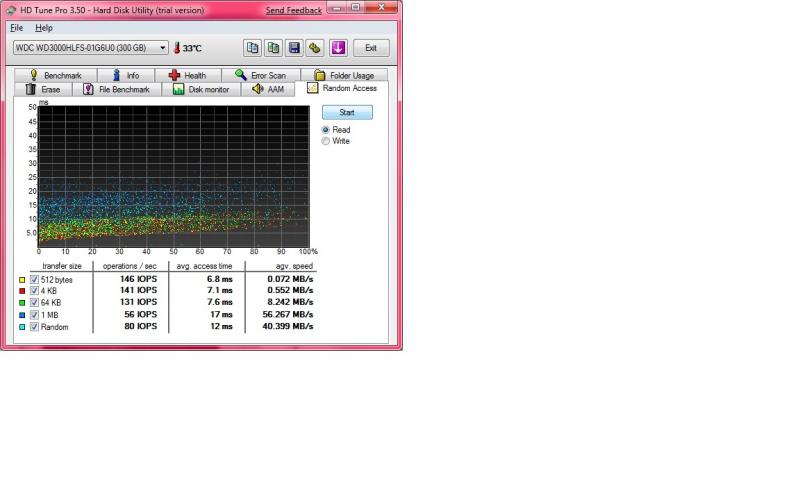This screenshot has height=500, width=800.
Task: Click the operations / sec column header
Action: coord(130,266)
